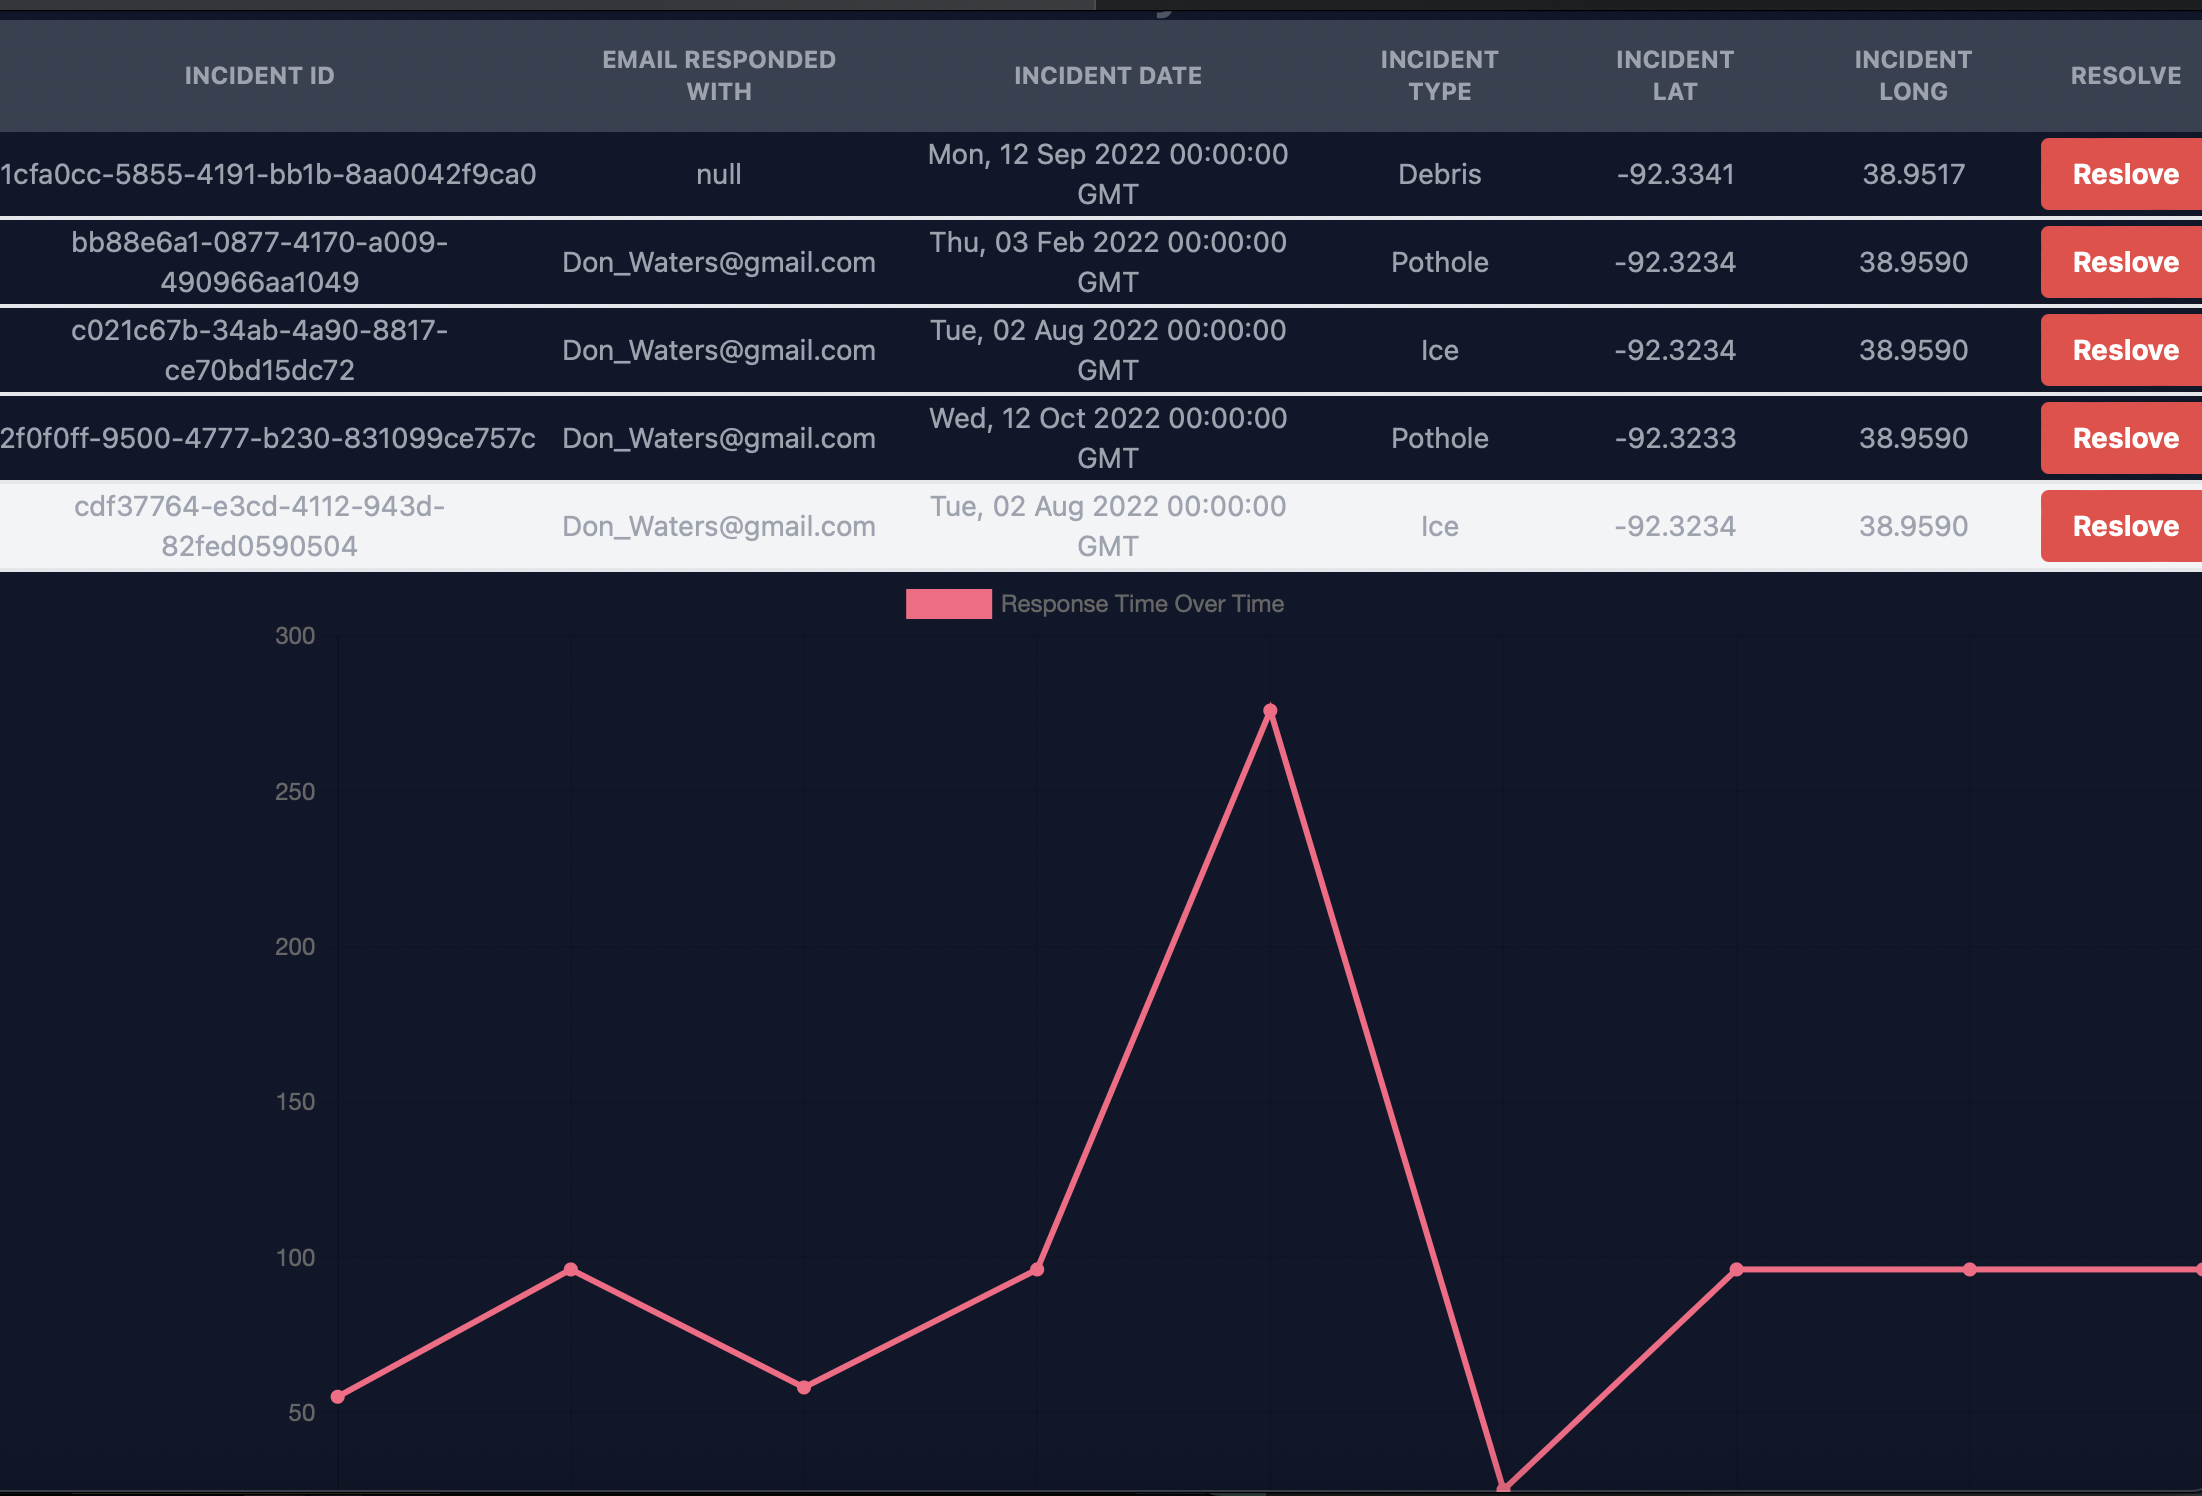Select highlighted row ID cdf37764-e3cd-4112-943d

[259, 526]
